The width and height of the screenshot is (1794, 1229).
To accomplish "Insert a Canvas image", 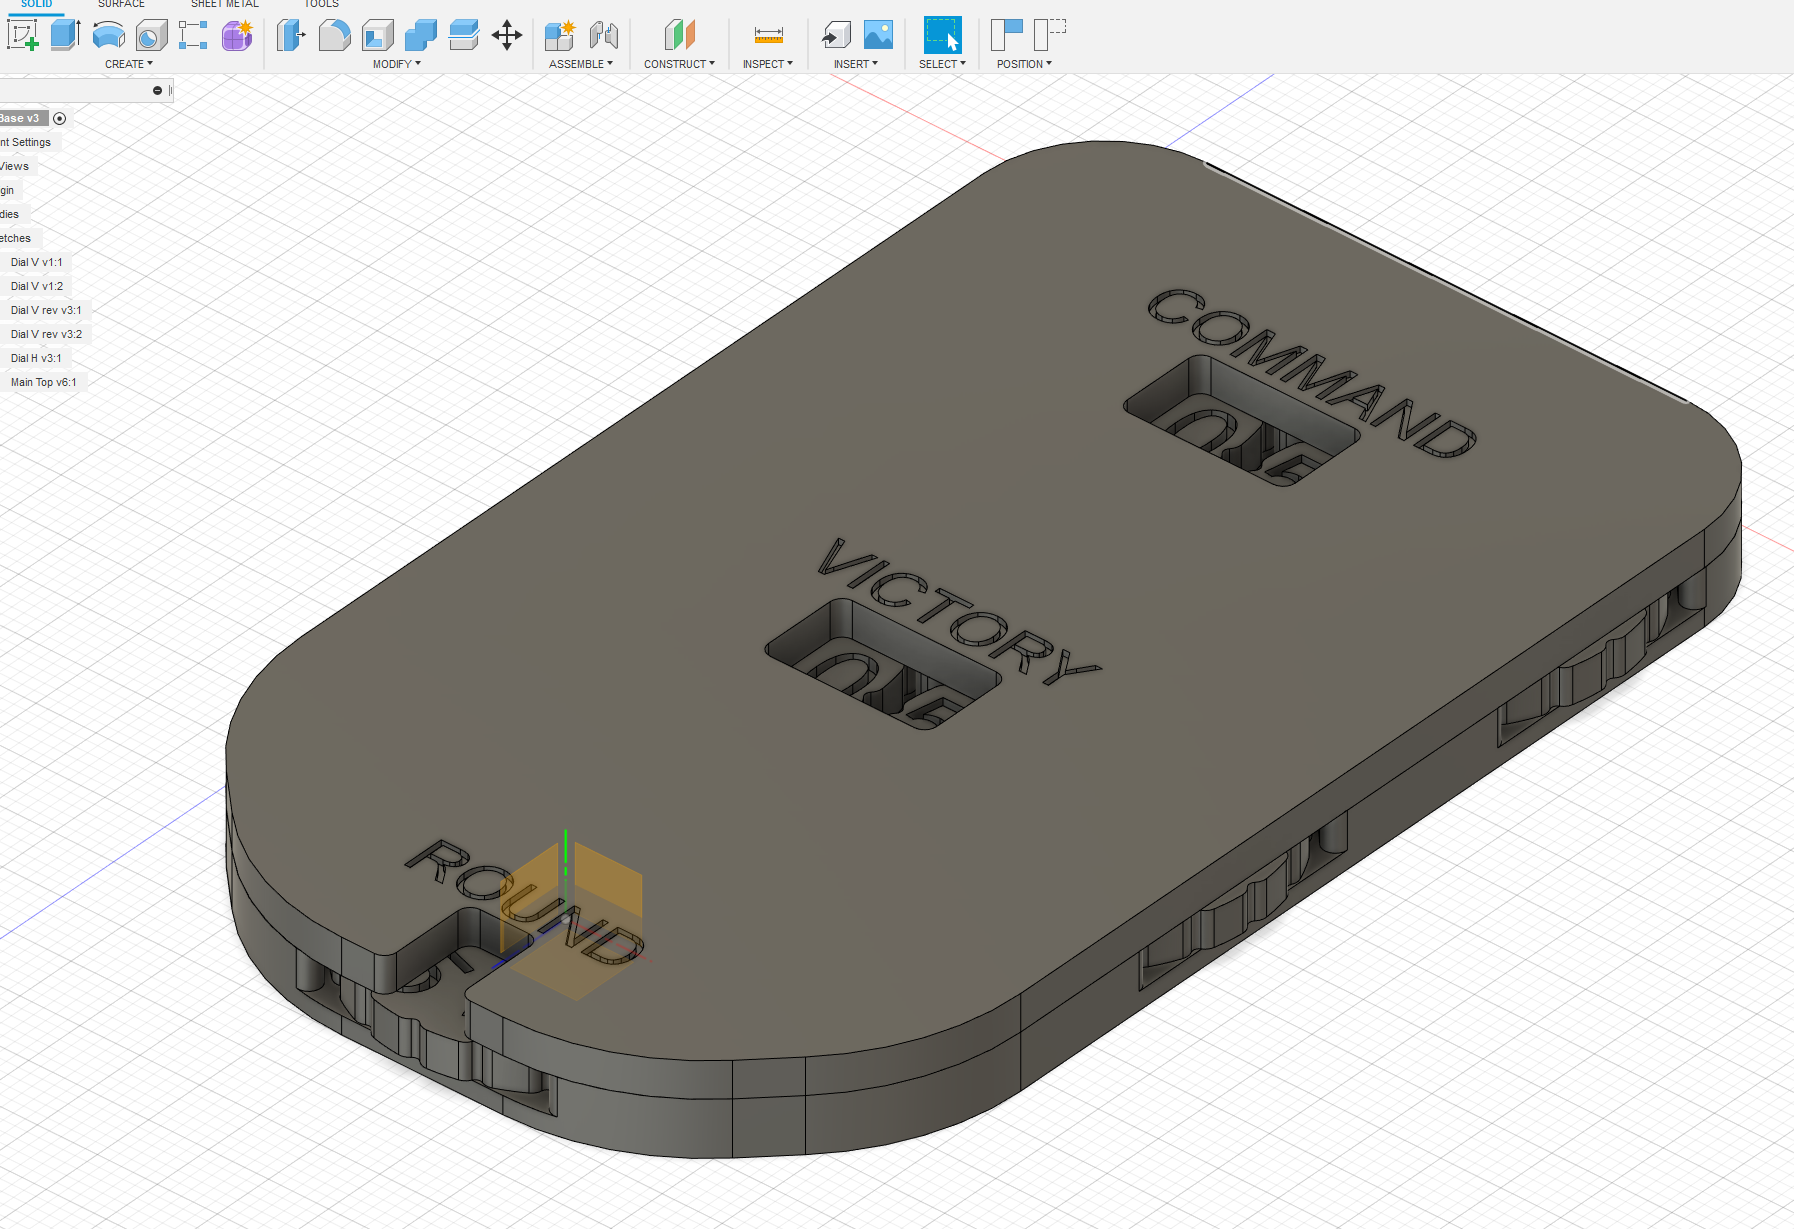I will pyautogui.click(x=878, y=35).
